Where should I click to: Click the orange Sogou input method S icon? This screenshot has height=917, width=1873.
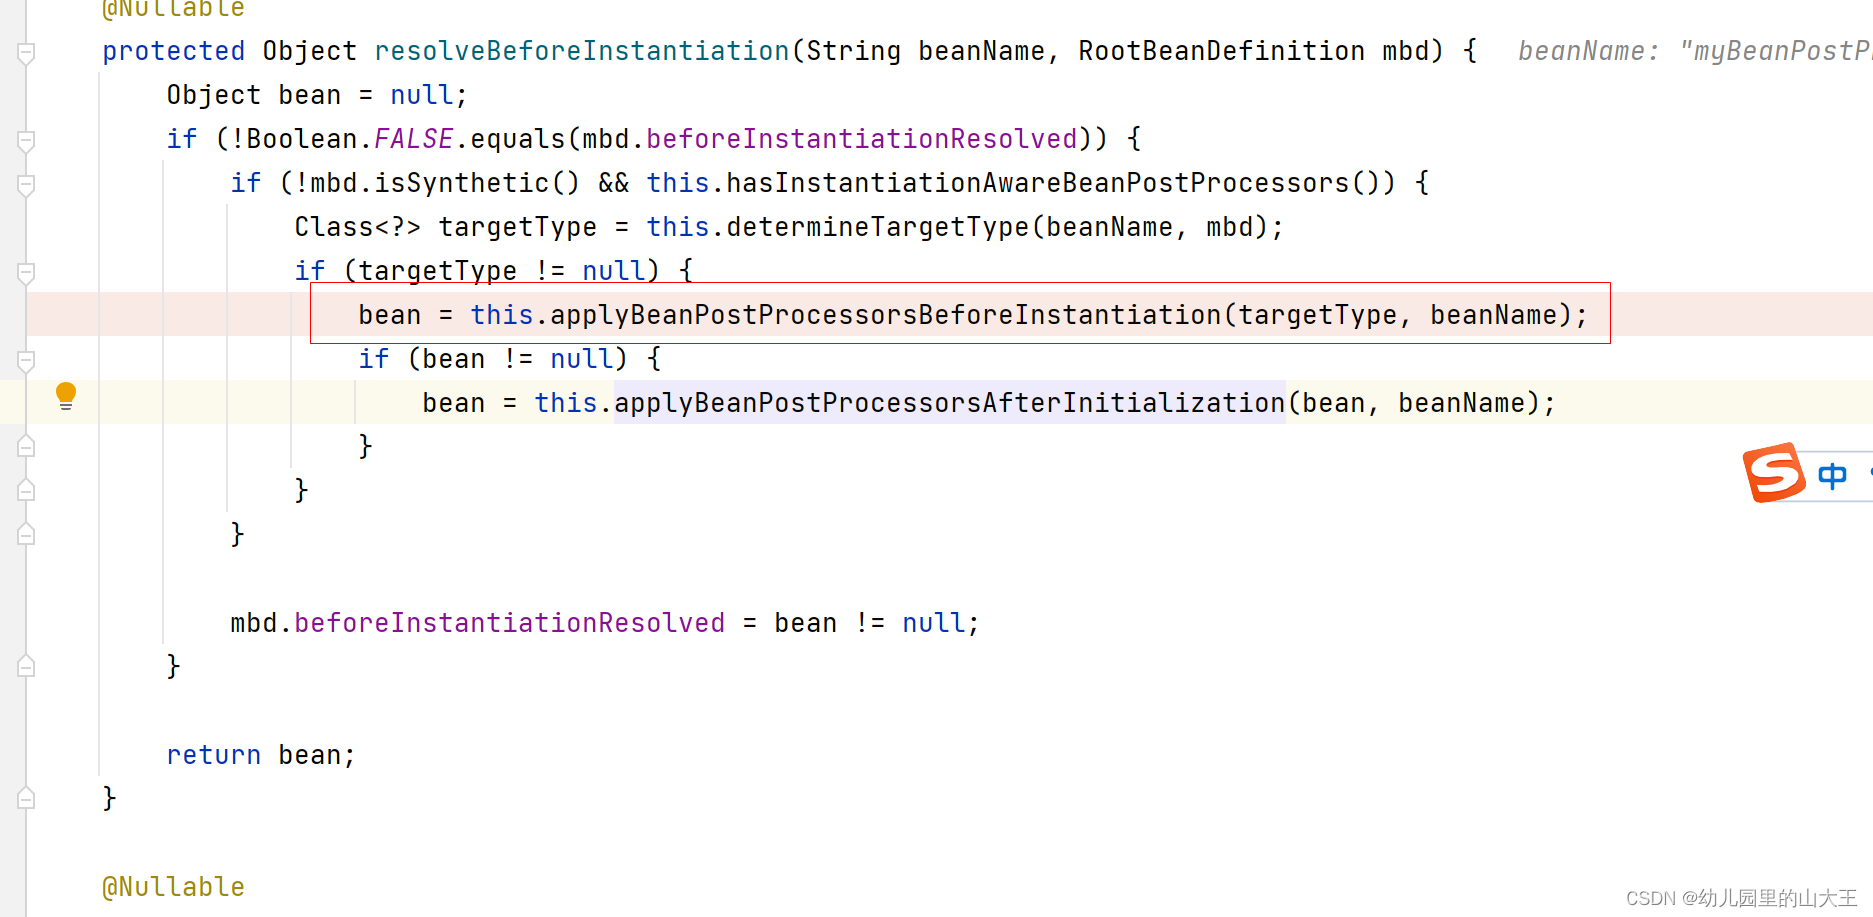pyautogui.click(x=1774, y=473)
